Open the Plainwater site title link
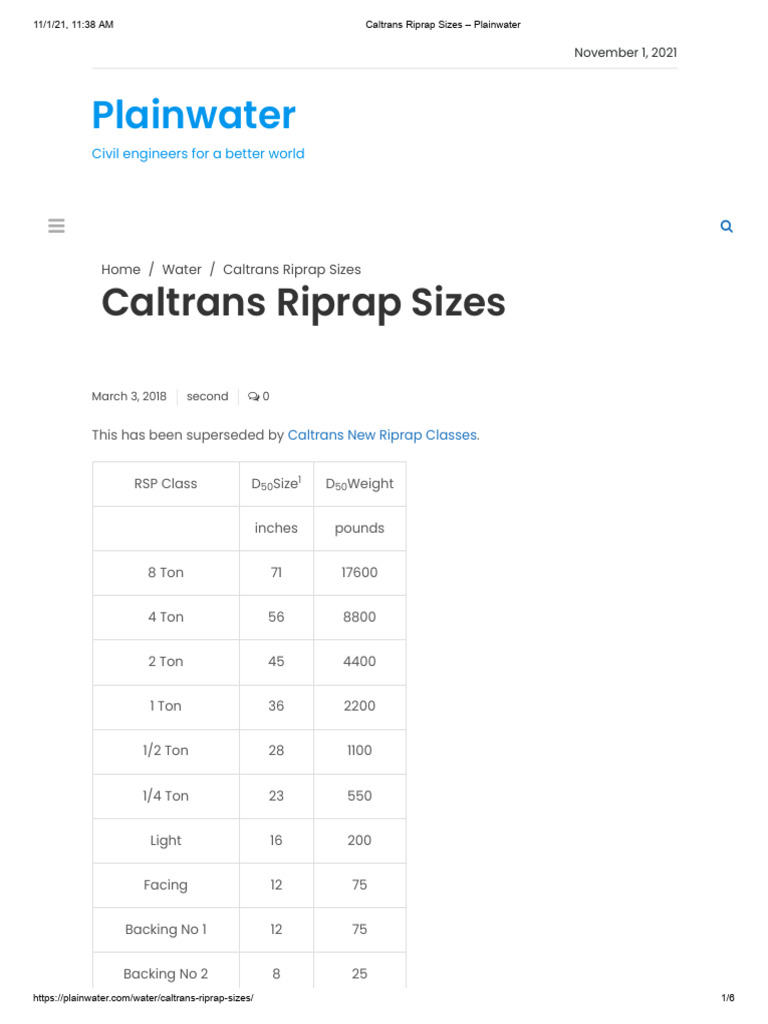This screenshot has width=768, height=1024. [193, 115]
